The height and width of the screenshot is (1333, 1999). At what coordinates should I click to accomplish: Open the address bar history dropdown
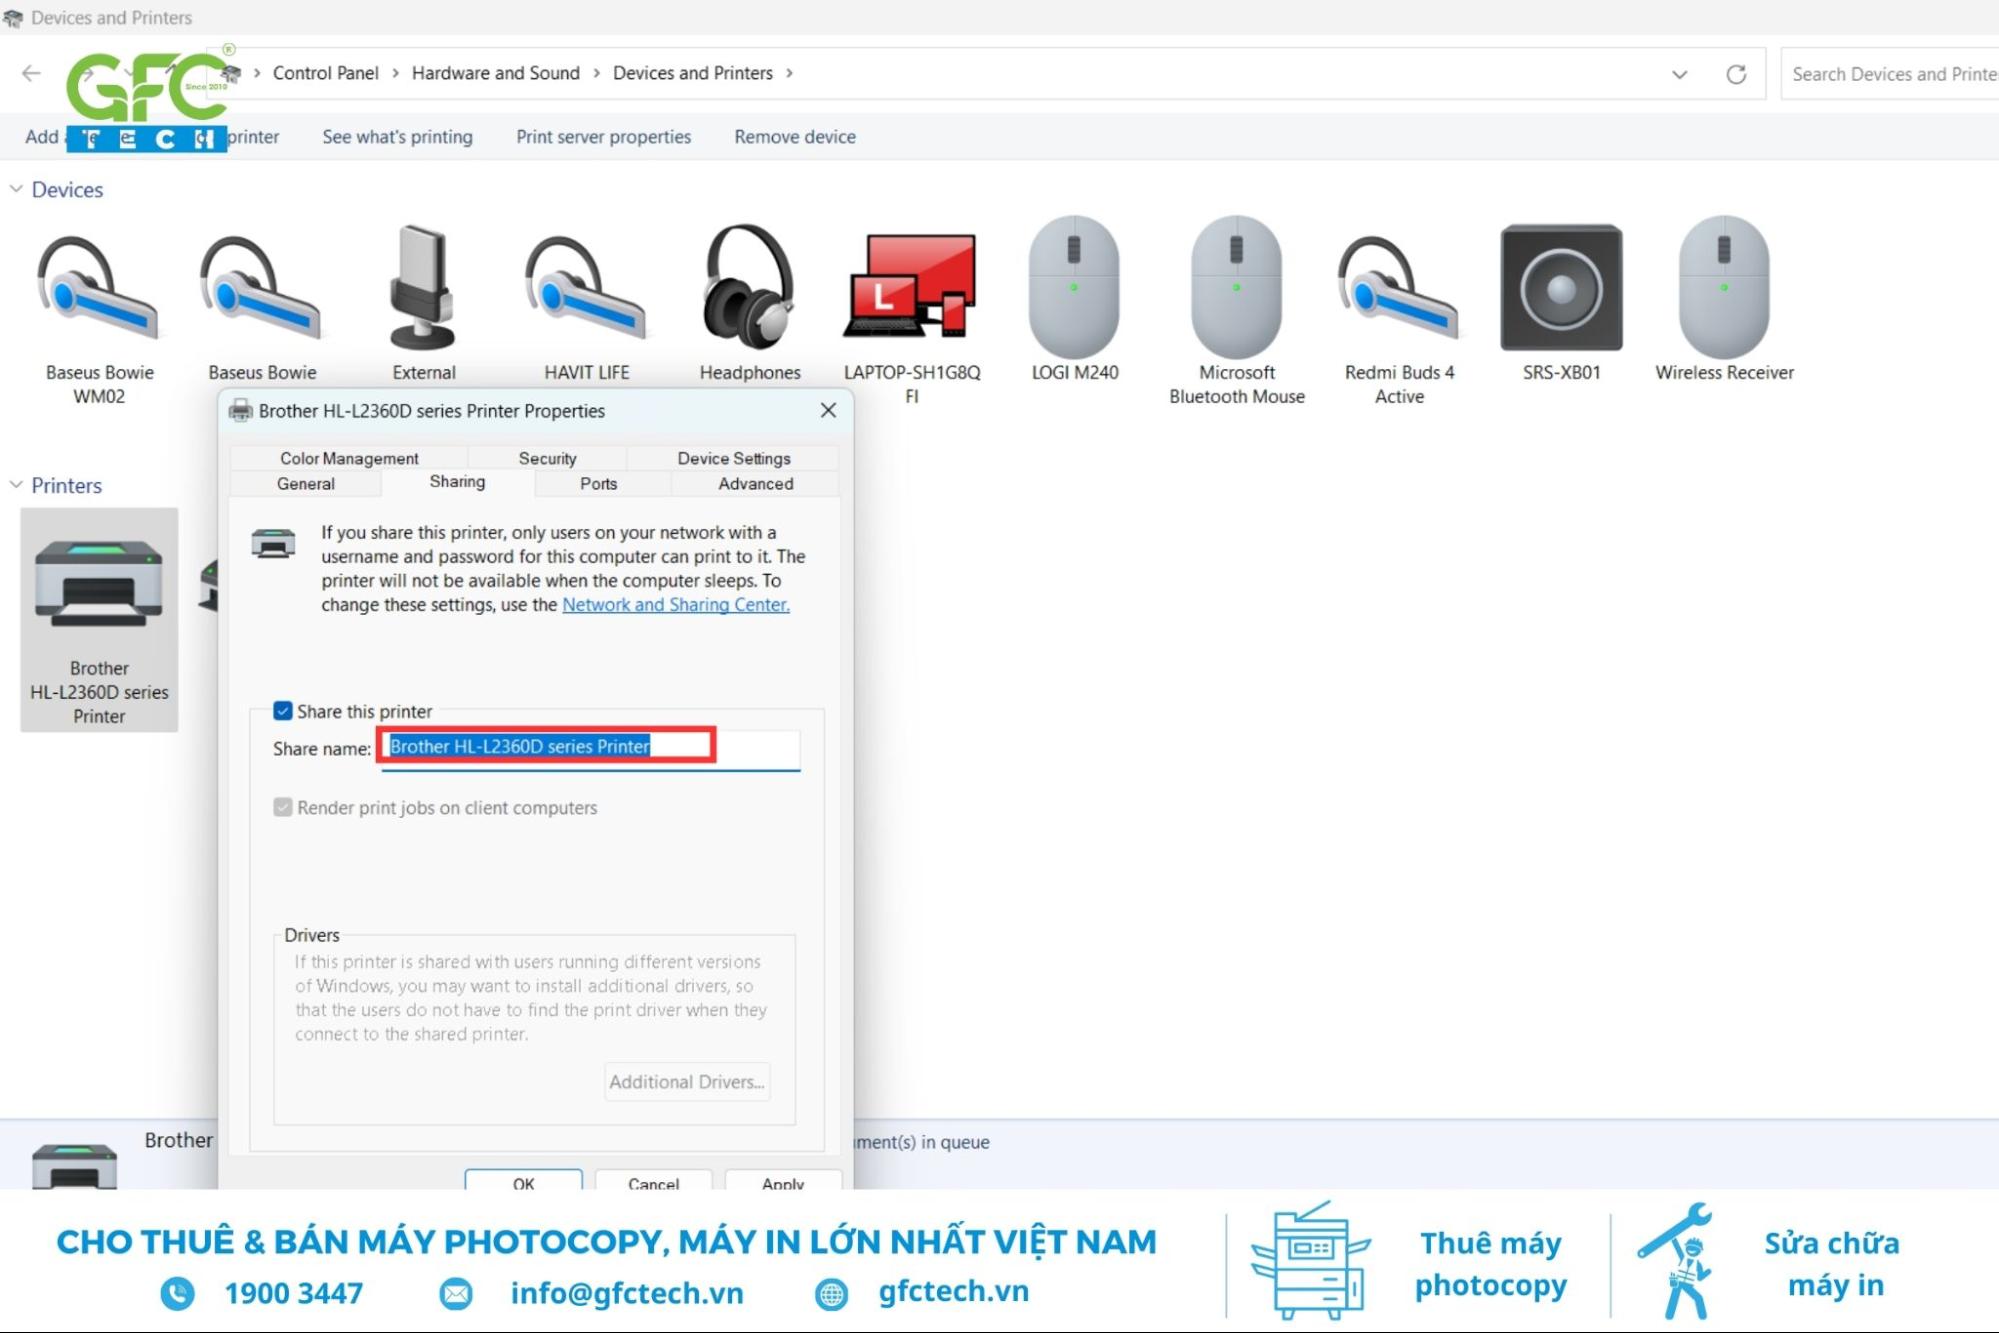tap(1679, 74)
